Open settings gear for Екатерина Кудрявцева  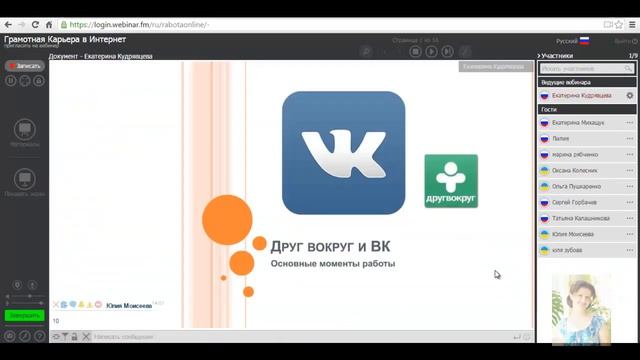click(630, 96)
